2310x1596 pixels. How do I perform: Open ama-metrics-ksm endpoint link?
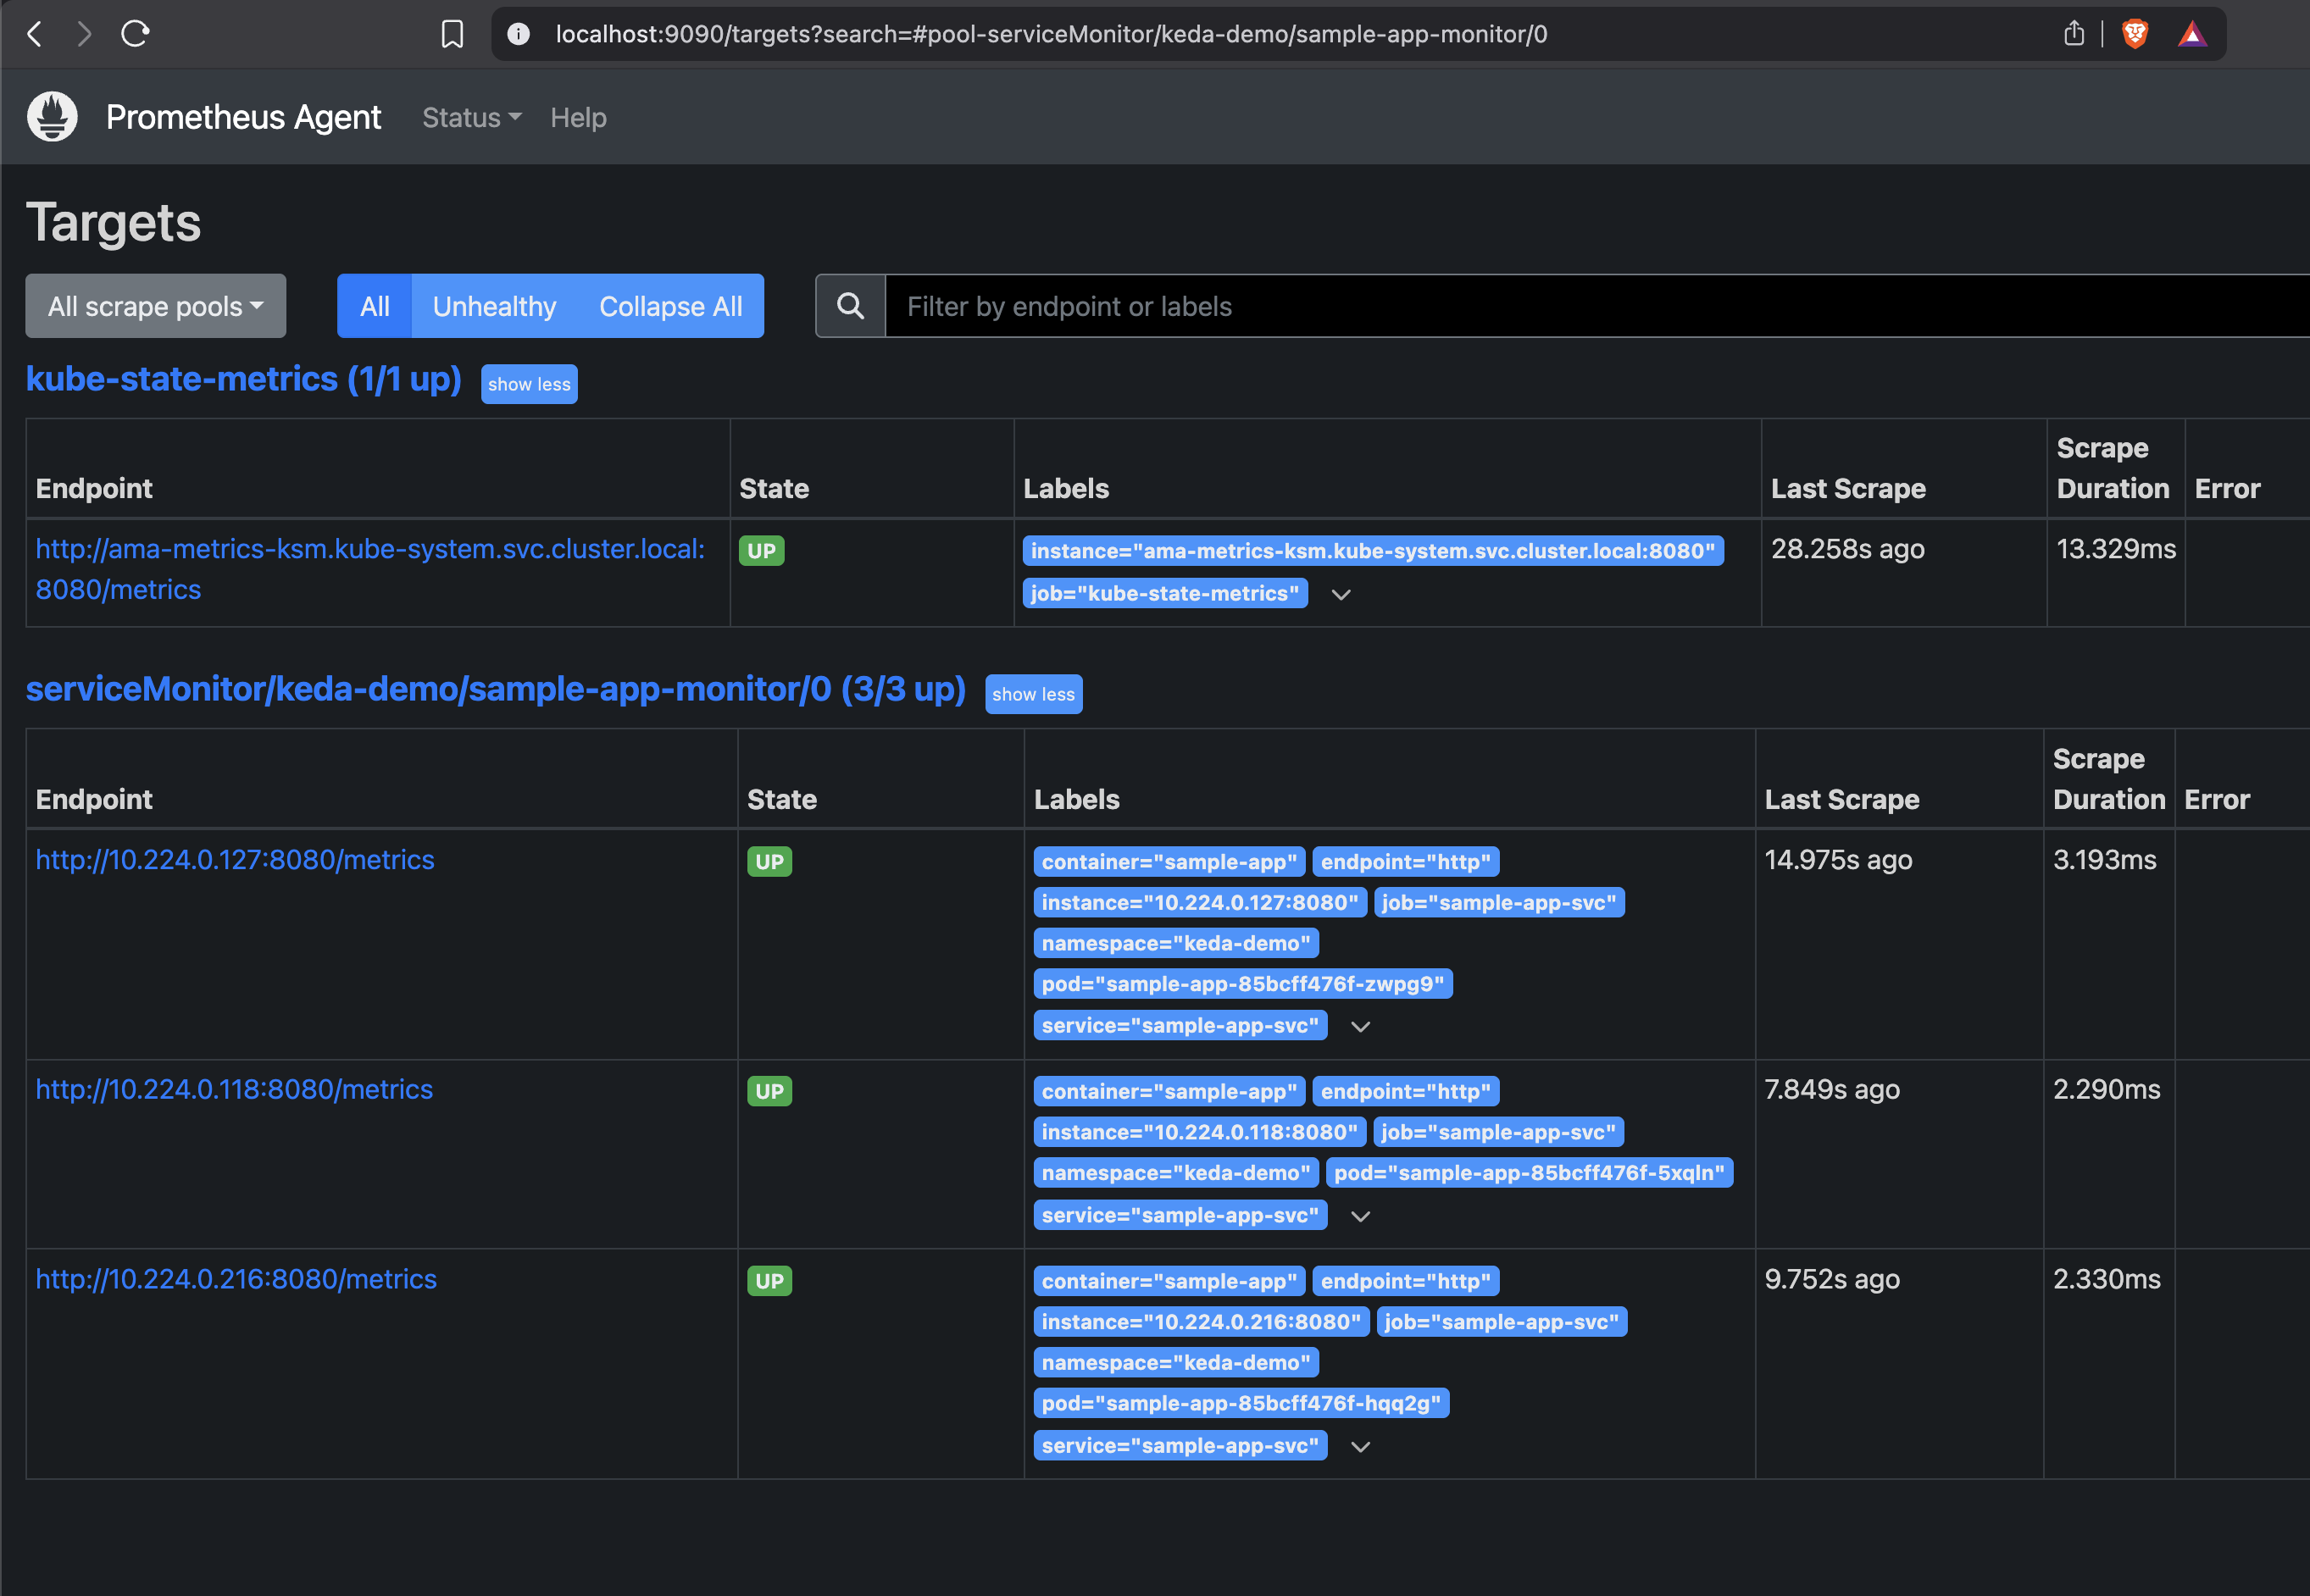370,569
